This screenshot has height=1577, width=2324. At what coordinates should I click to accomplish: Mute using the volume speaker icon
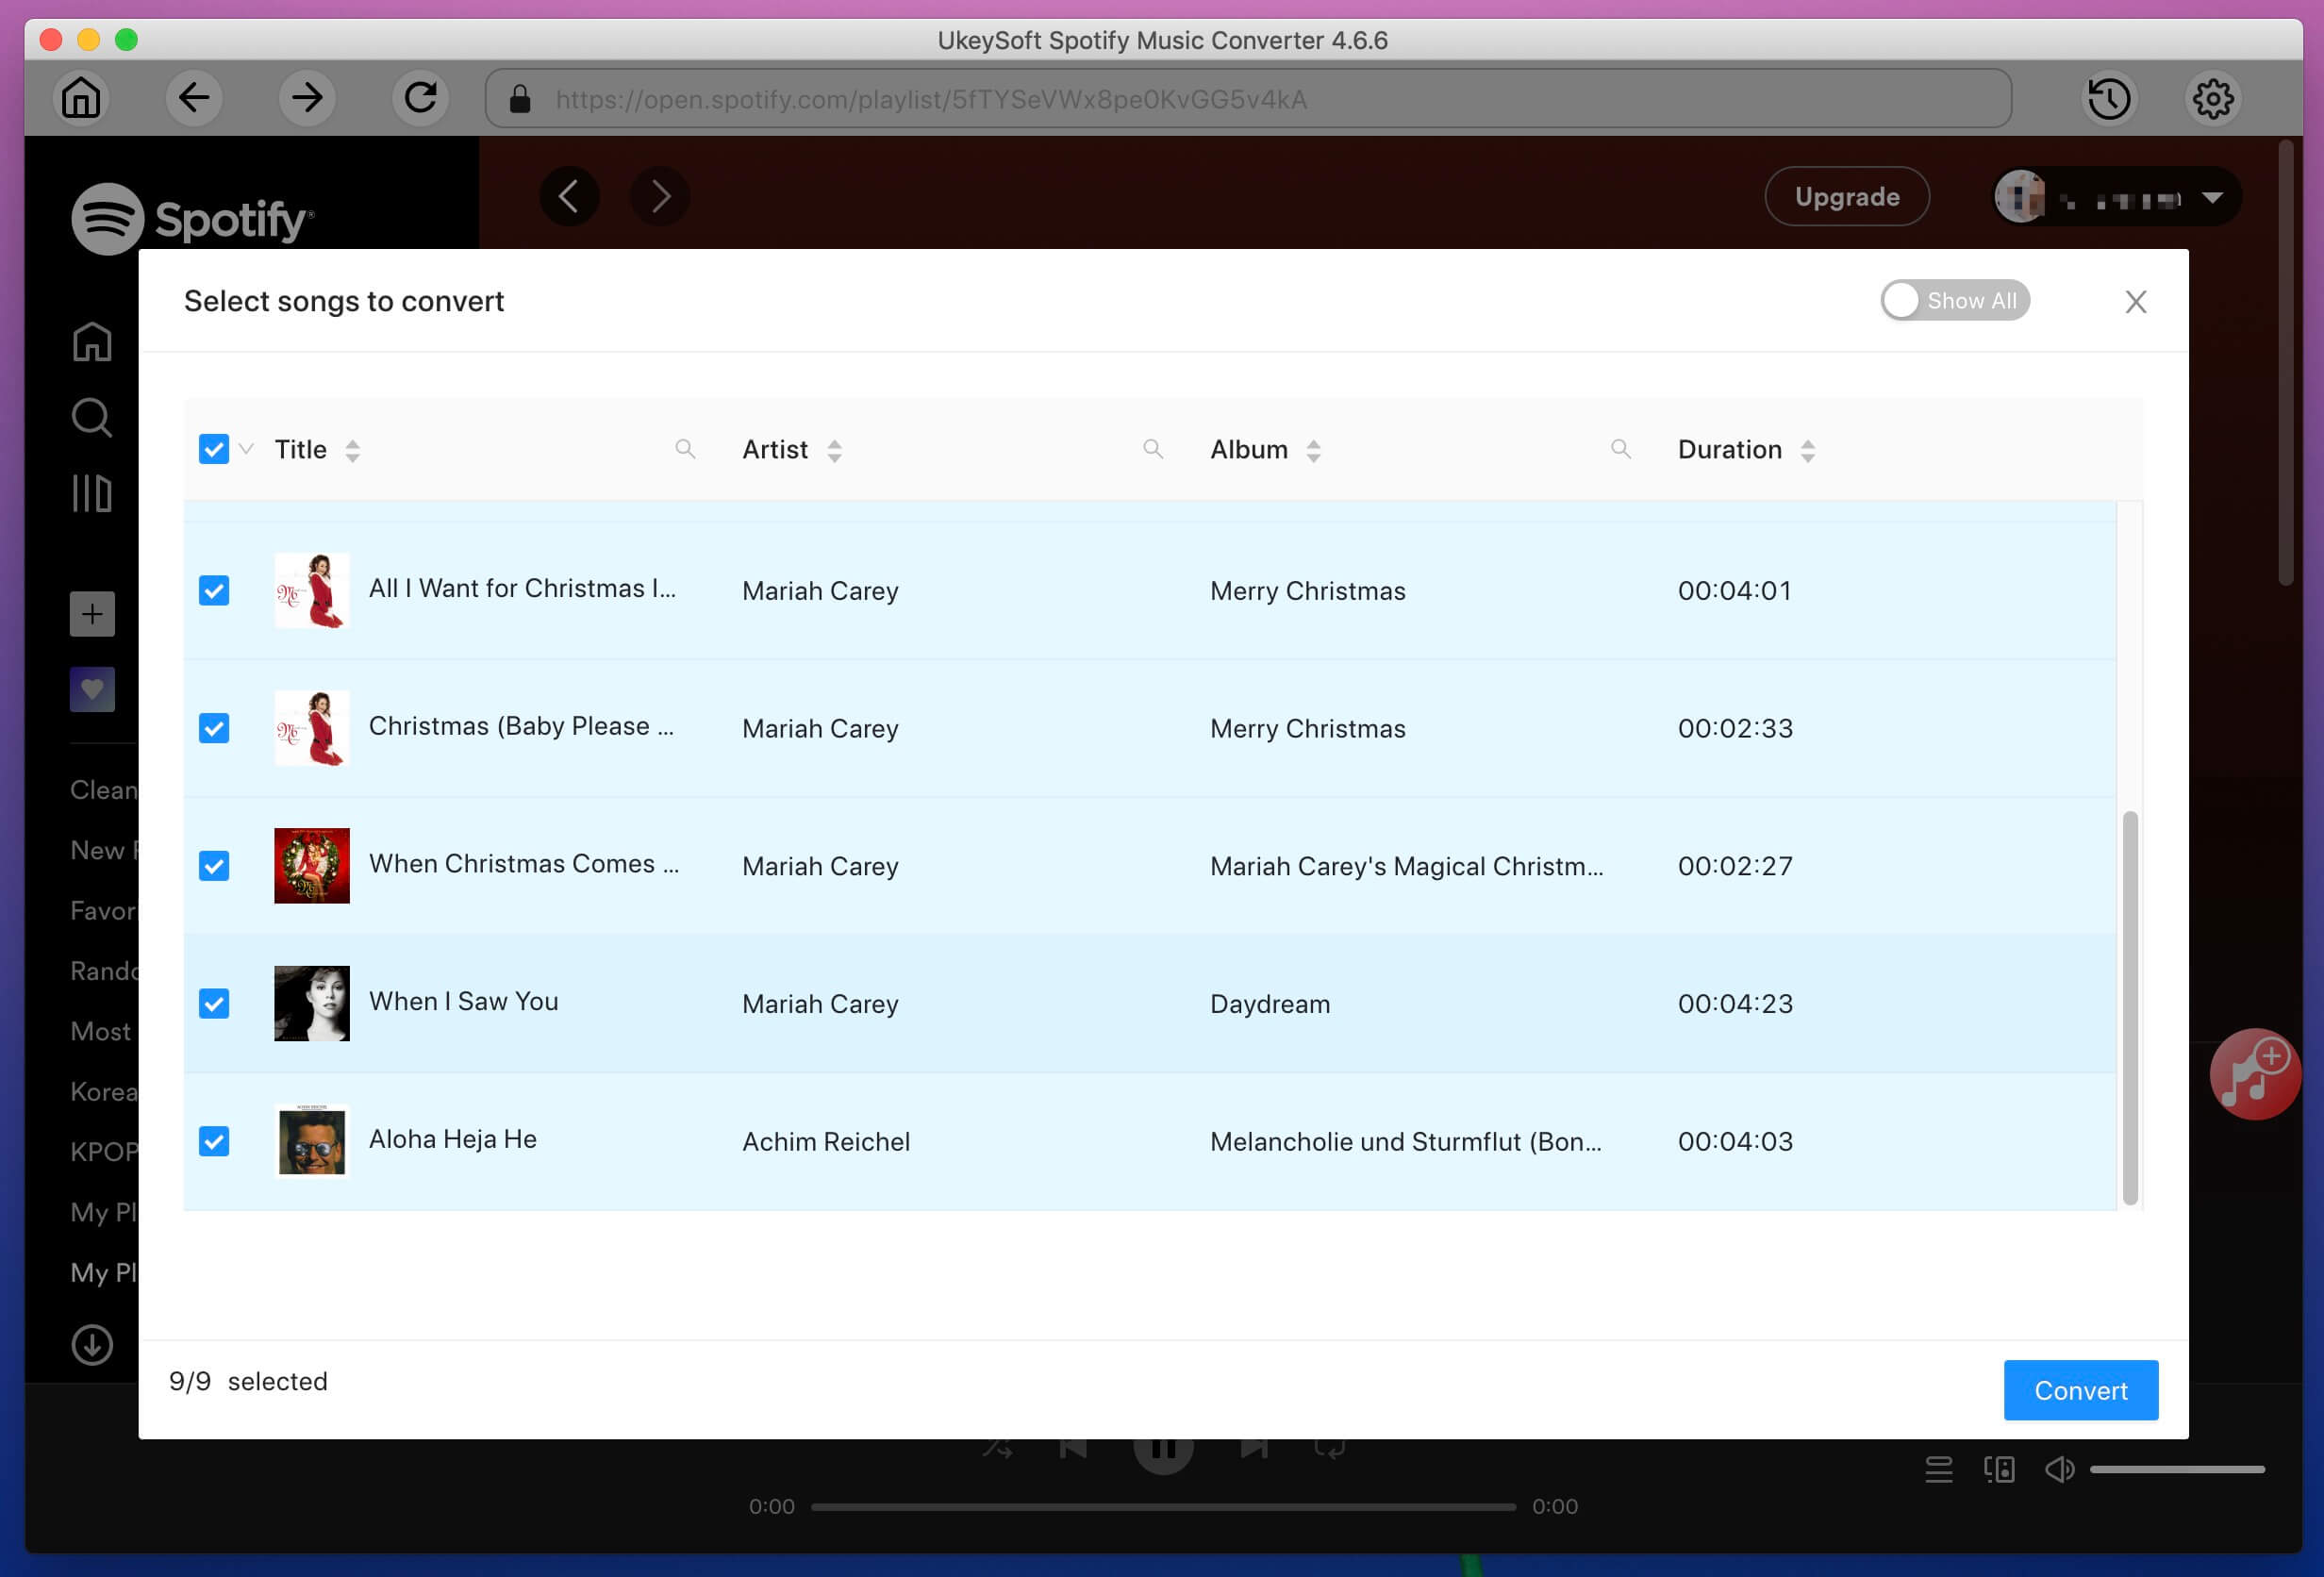click(x=2060, y=1469)
